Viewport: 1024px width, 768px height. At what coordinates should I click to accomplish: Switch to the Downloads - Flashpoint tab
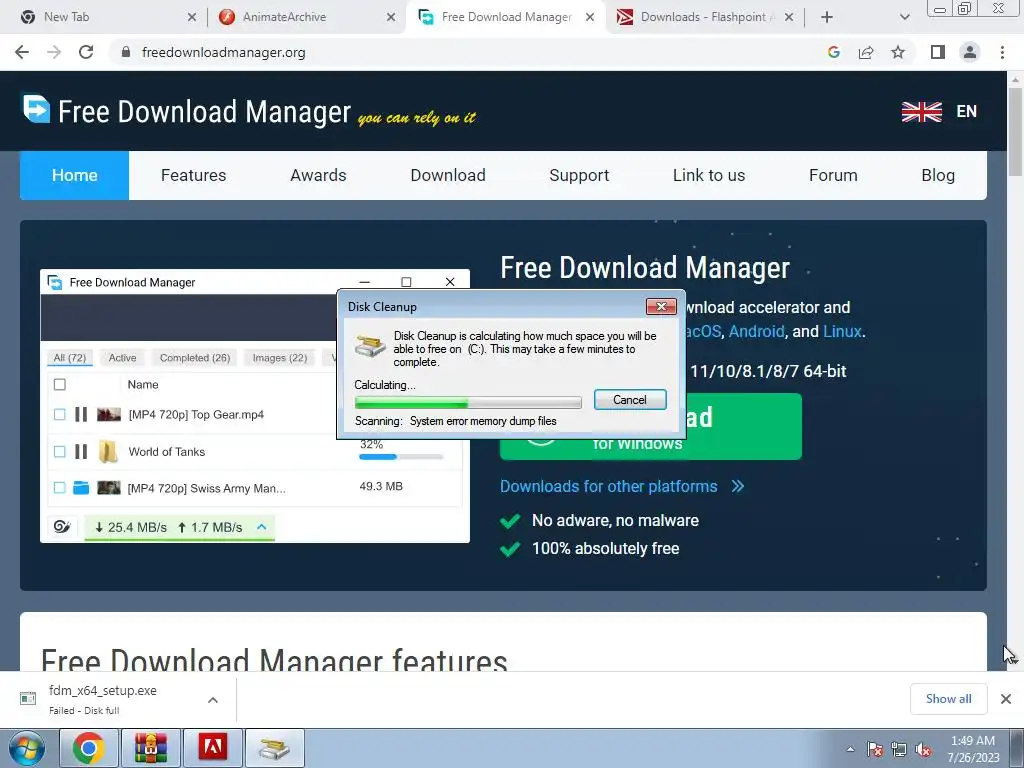pos(703,17)
